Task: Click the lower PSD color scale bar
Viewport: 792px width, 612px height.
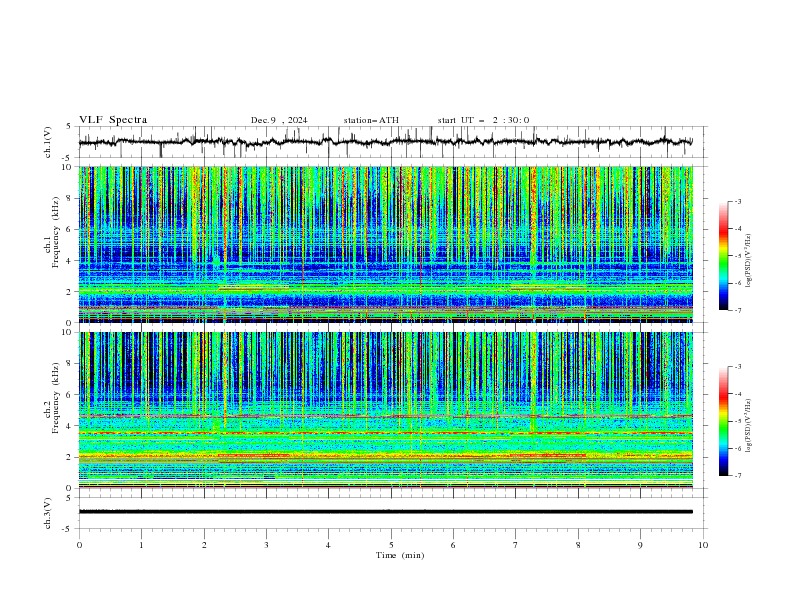Action: pos(724,421)
